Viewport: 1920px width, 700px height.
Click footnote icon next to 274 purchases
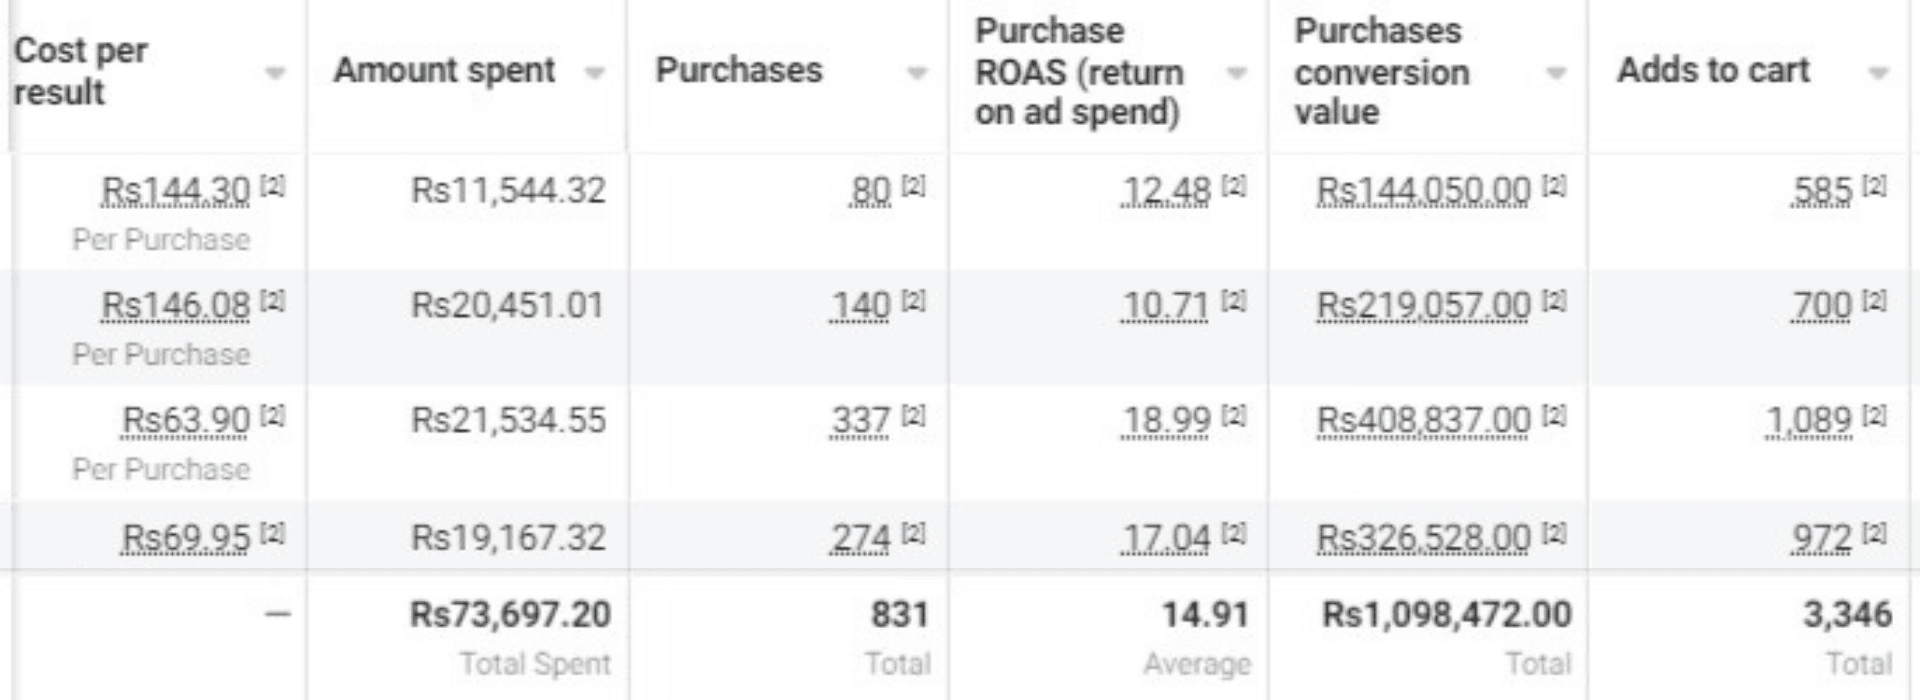tap(913, 533)
